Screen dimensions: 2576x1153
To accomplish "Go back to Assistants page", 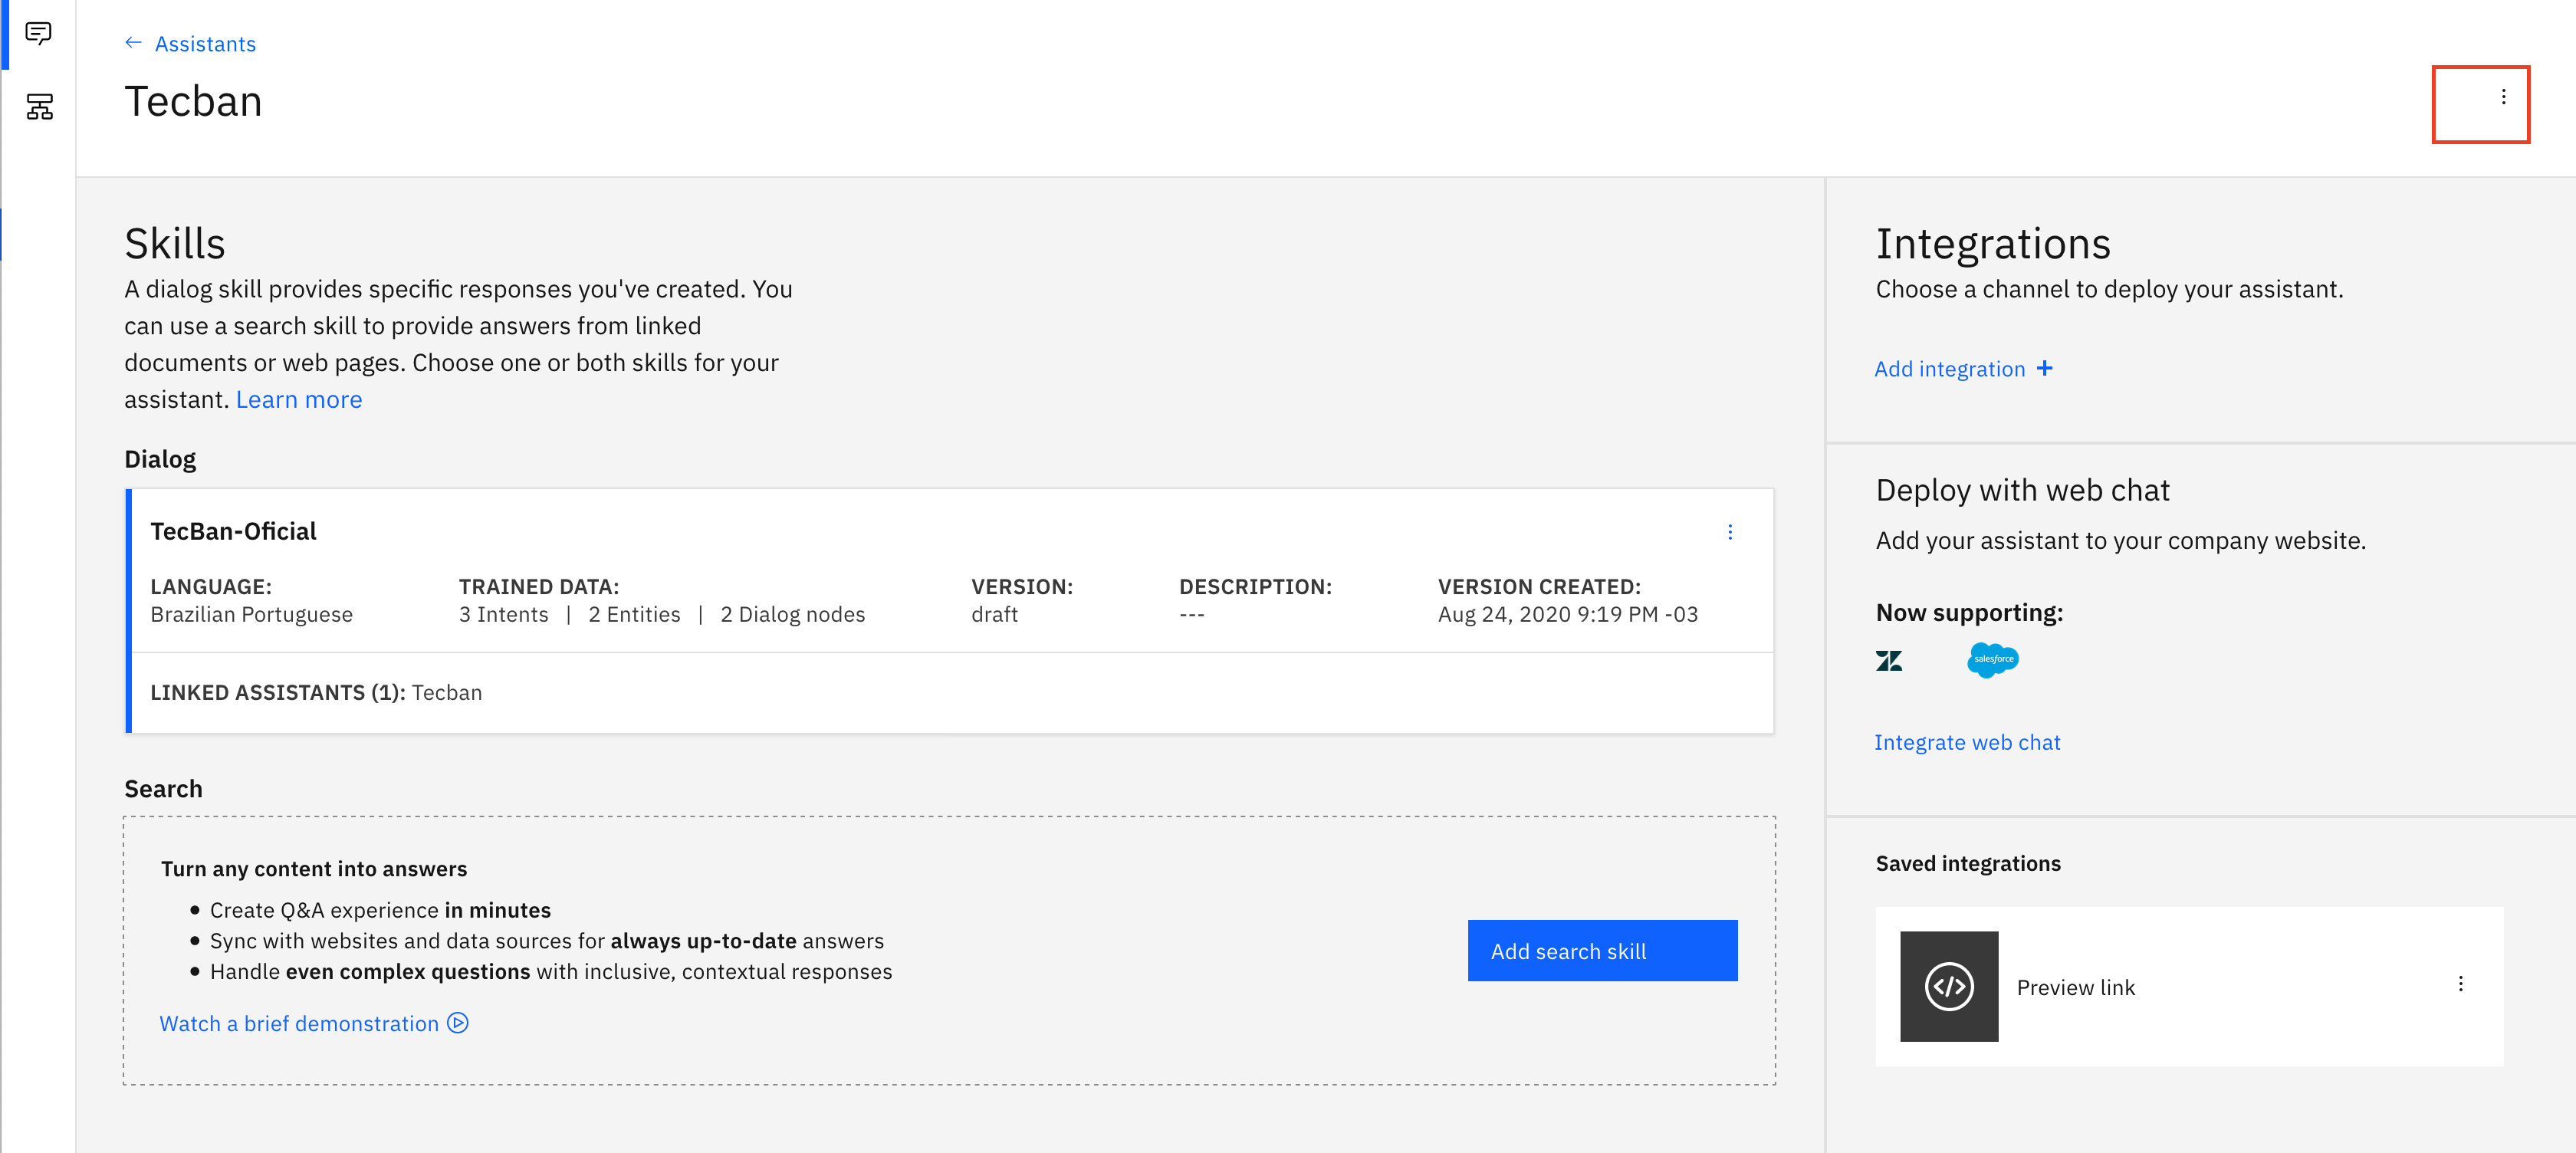I will [205, 44].
